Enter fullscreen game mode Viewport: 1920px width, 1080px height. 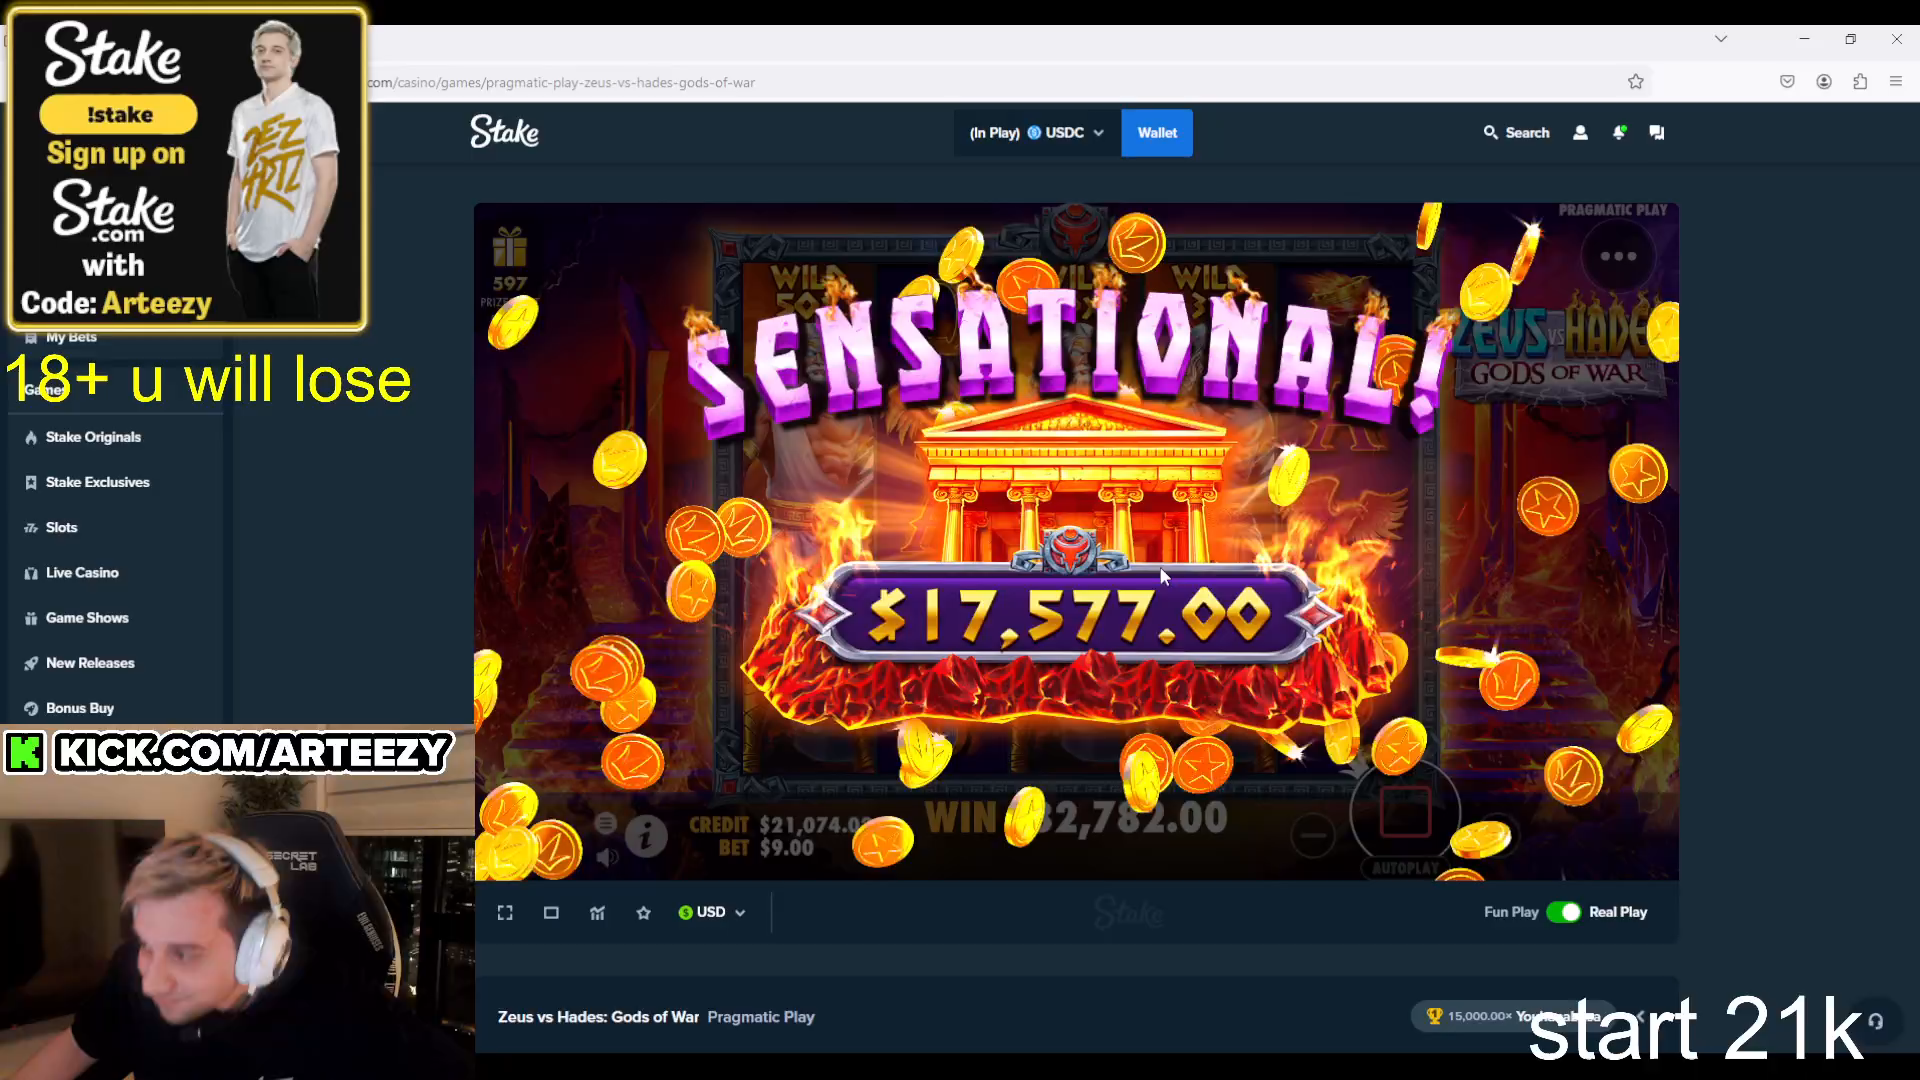click(x=505, y=913)
